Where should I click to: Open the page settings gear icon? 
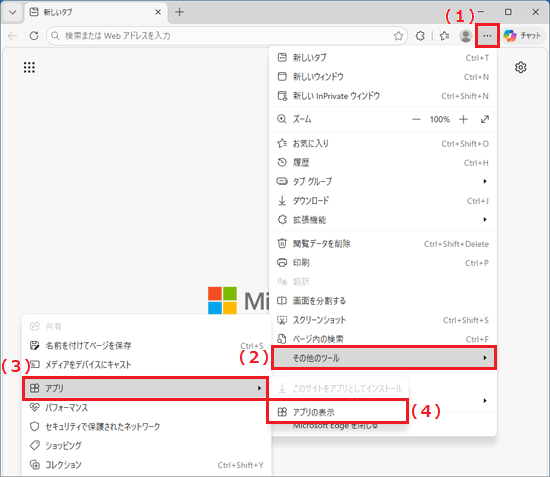coord(521,67)
